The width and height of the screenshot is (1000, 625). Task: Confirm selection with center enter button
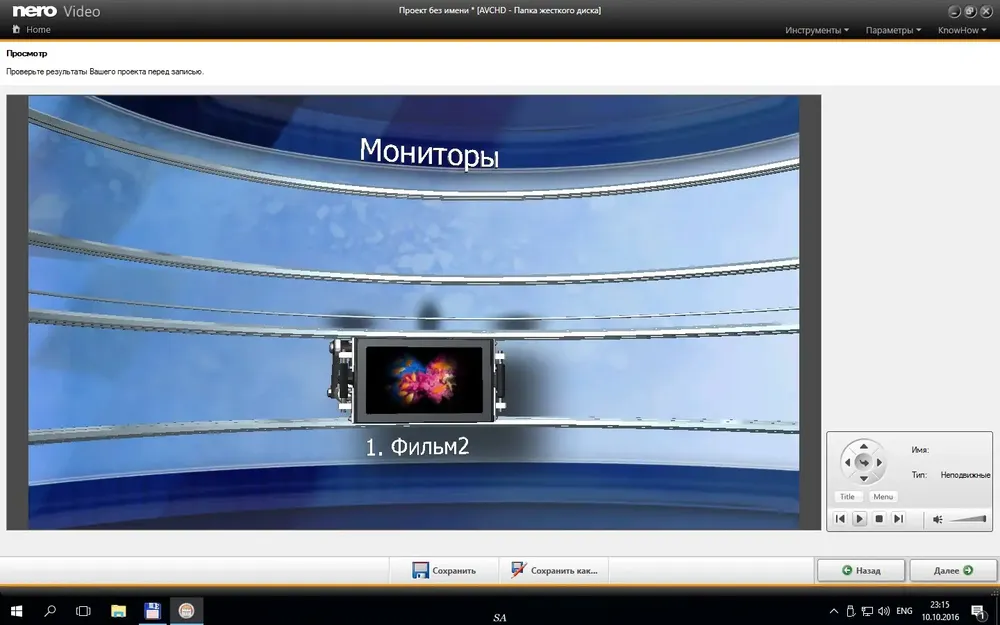[864, 462]
